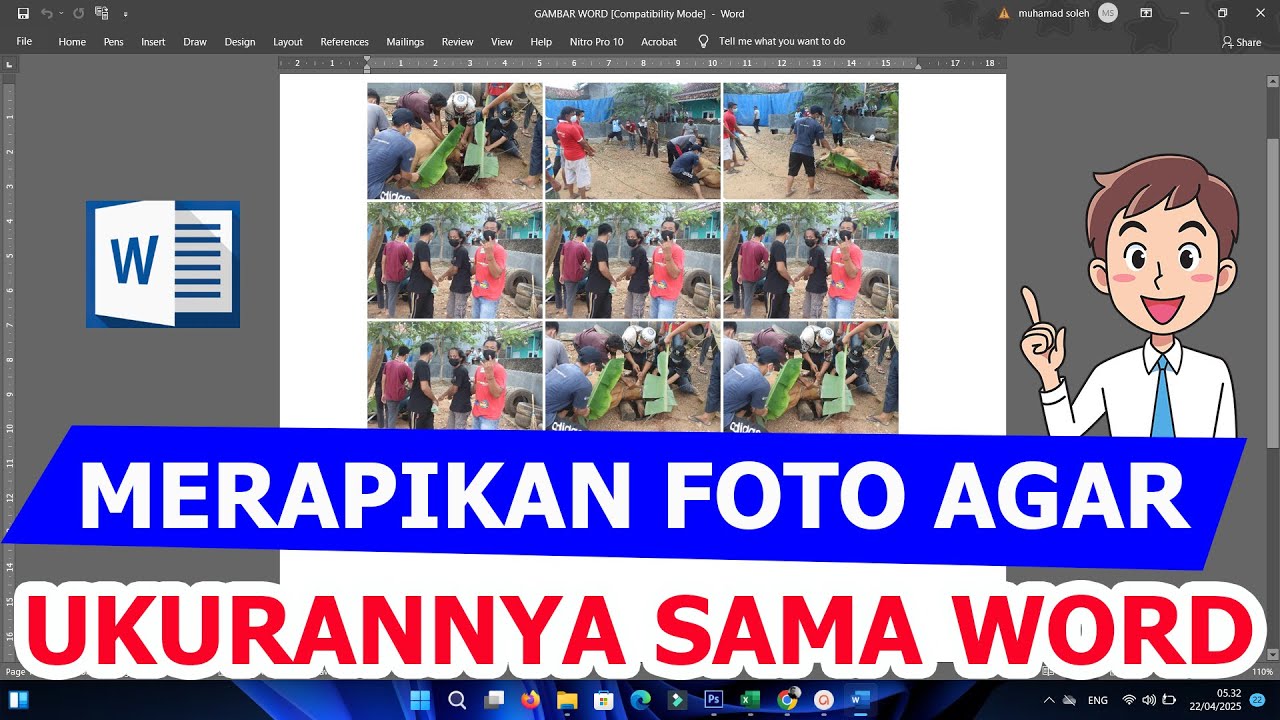Click the tab stop selector at ruler corner
This screenshot has width=1280, height=720.
tap(9, 64)
